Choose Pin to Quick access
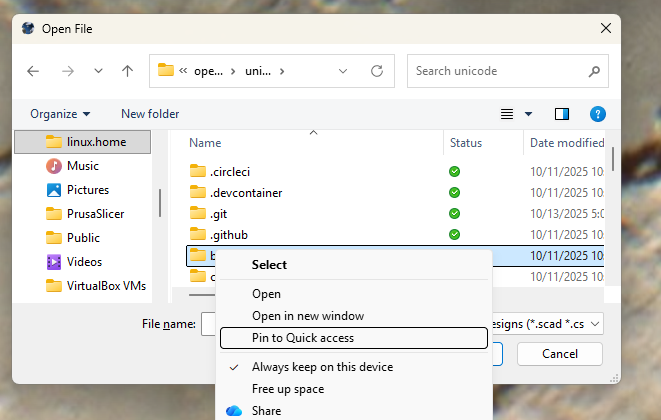The image size is (661, 420). (x=302, y=338)
